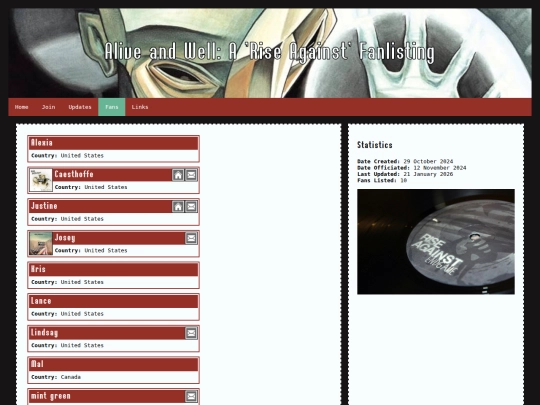Select the name Mal

coord(37,364)
